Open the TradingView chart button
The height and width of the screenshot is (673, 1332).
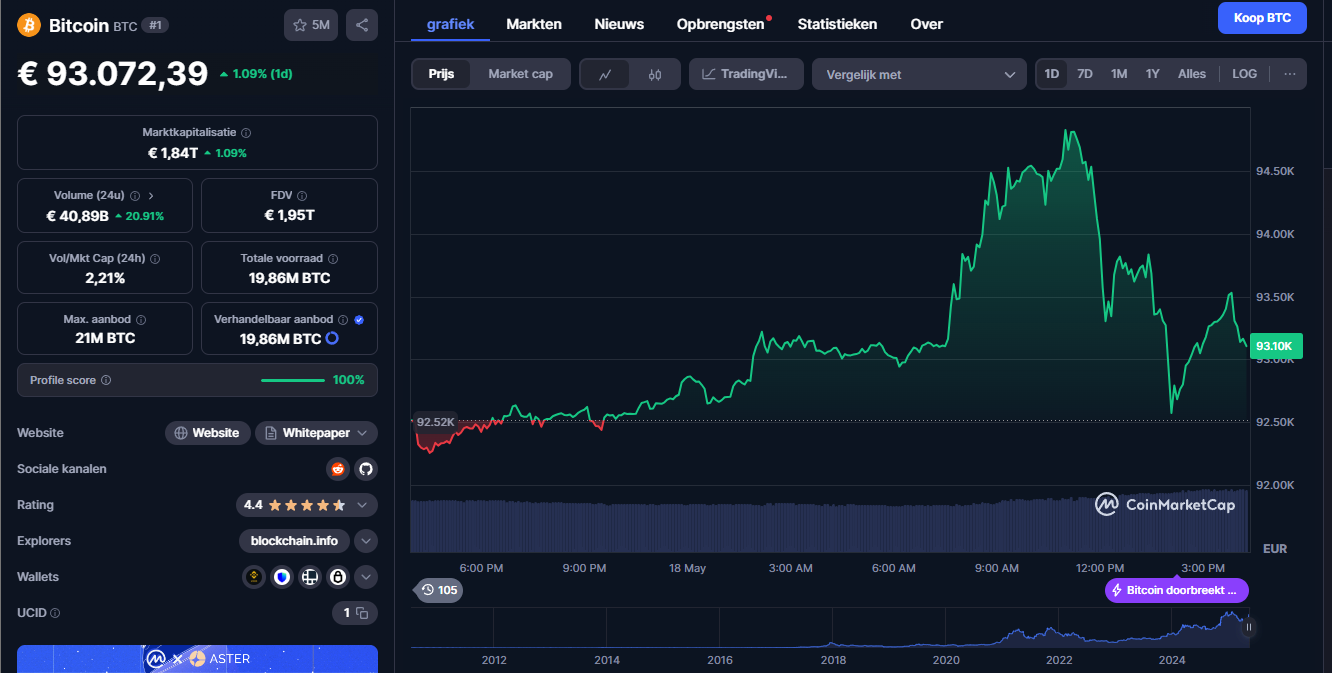point(746,74)
